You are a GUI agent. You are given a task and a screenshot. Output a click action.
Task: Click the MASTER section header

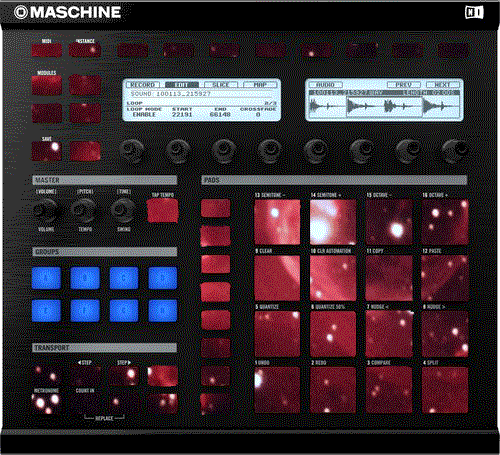tap(105, 180)
